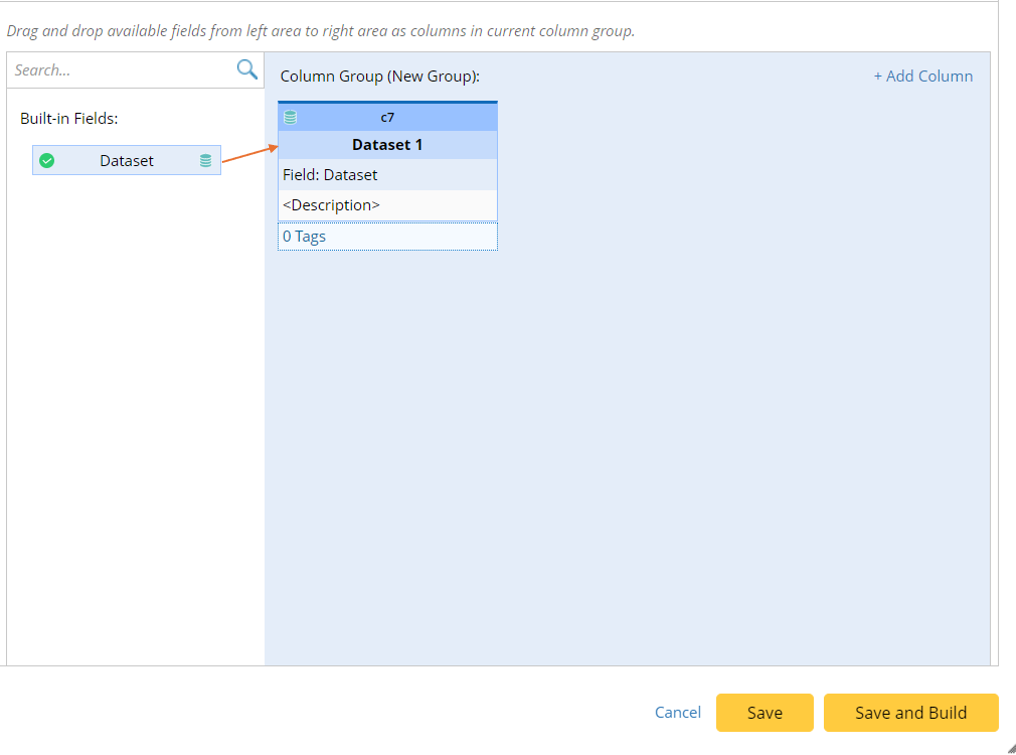
Task: Select the c7 column header
Action: pos(387,117)
